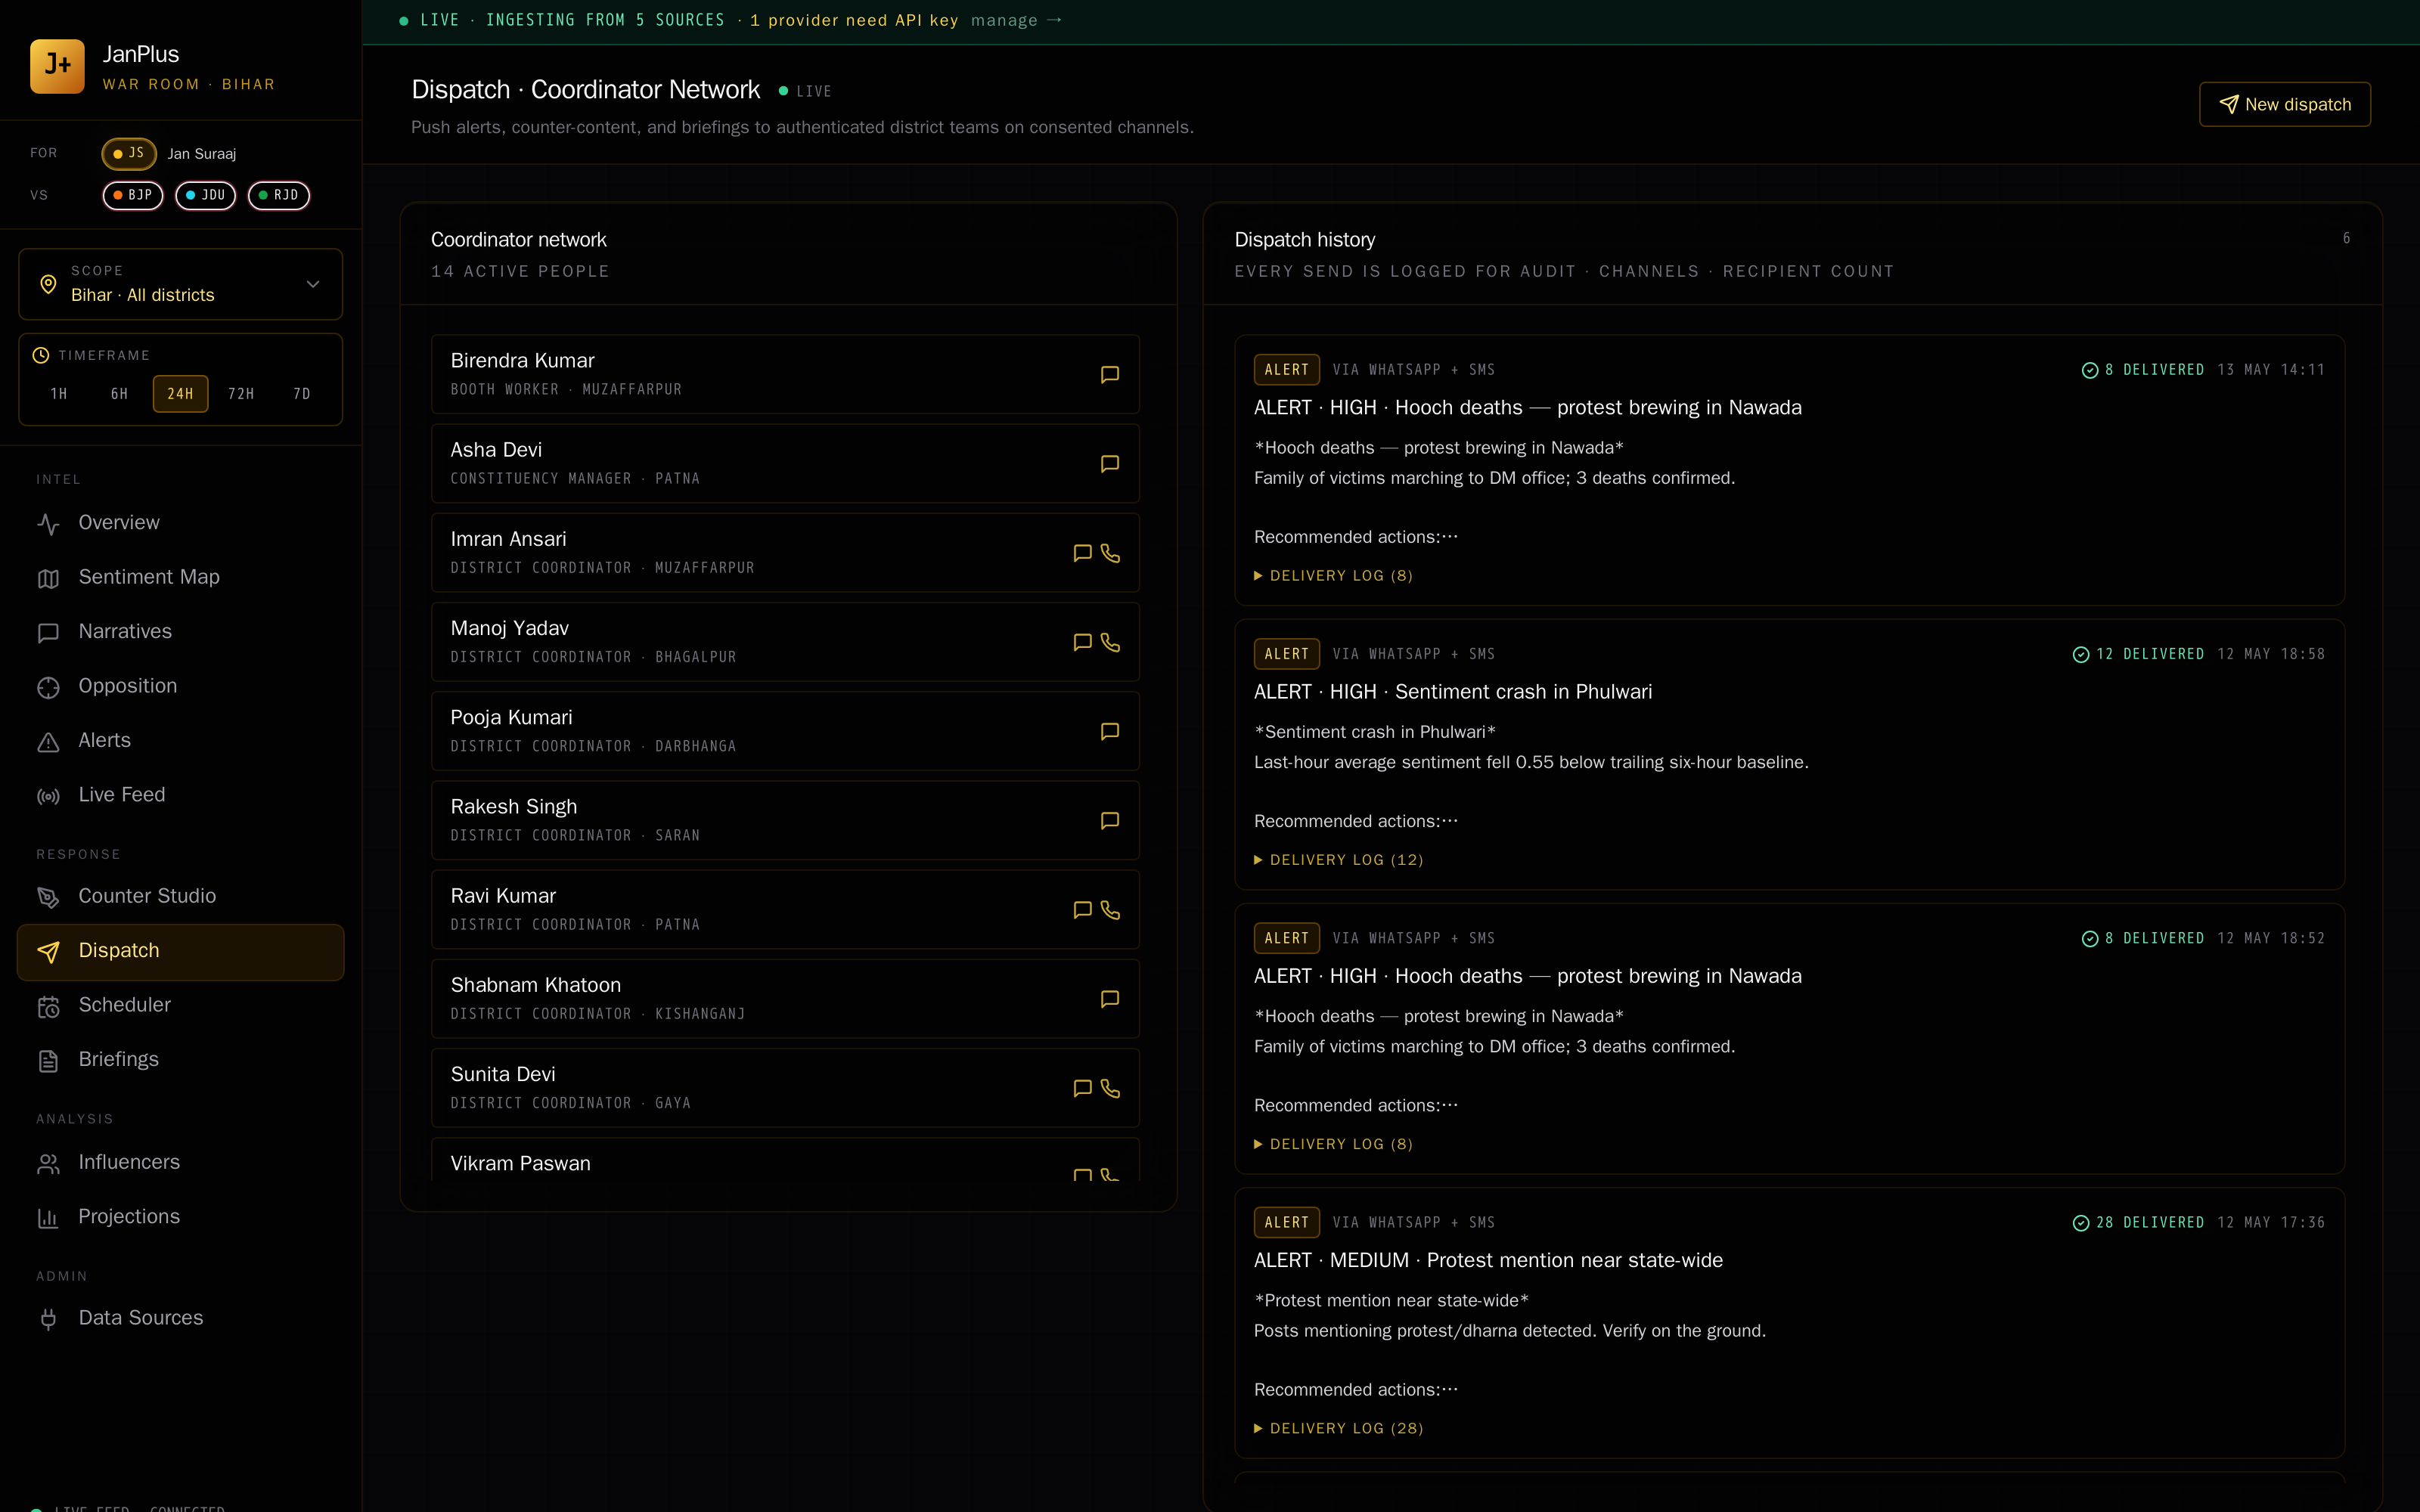Click the ALERT tag on Phulwari dispatch
Viewport: 2420px width, 1512px height.
(x=1286, y=654)
